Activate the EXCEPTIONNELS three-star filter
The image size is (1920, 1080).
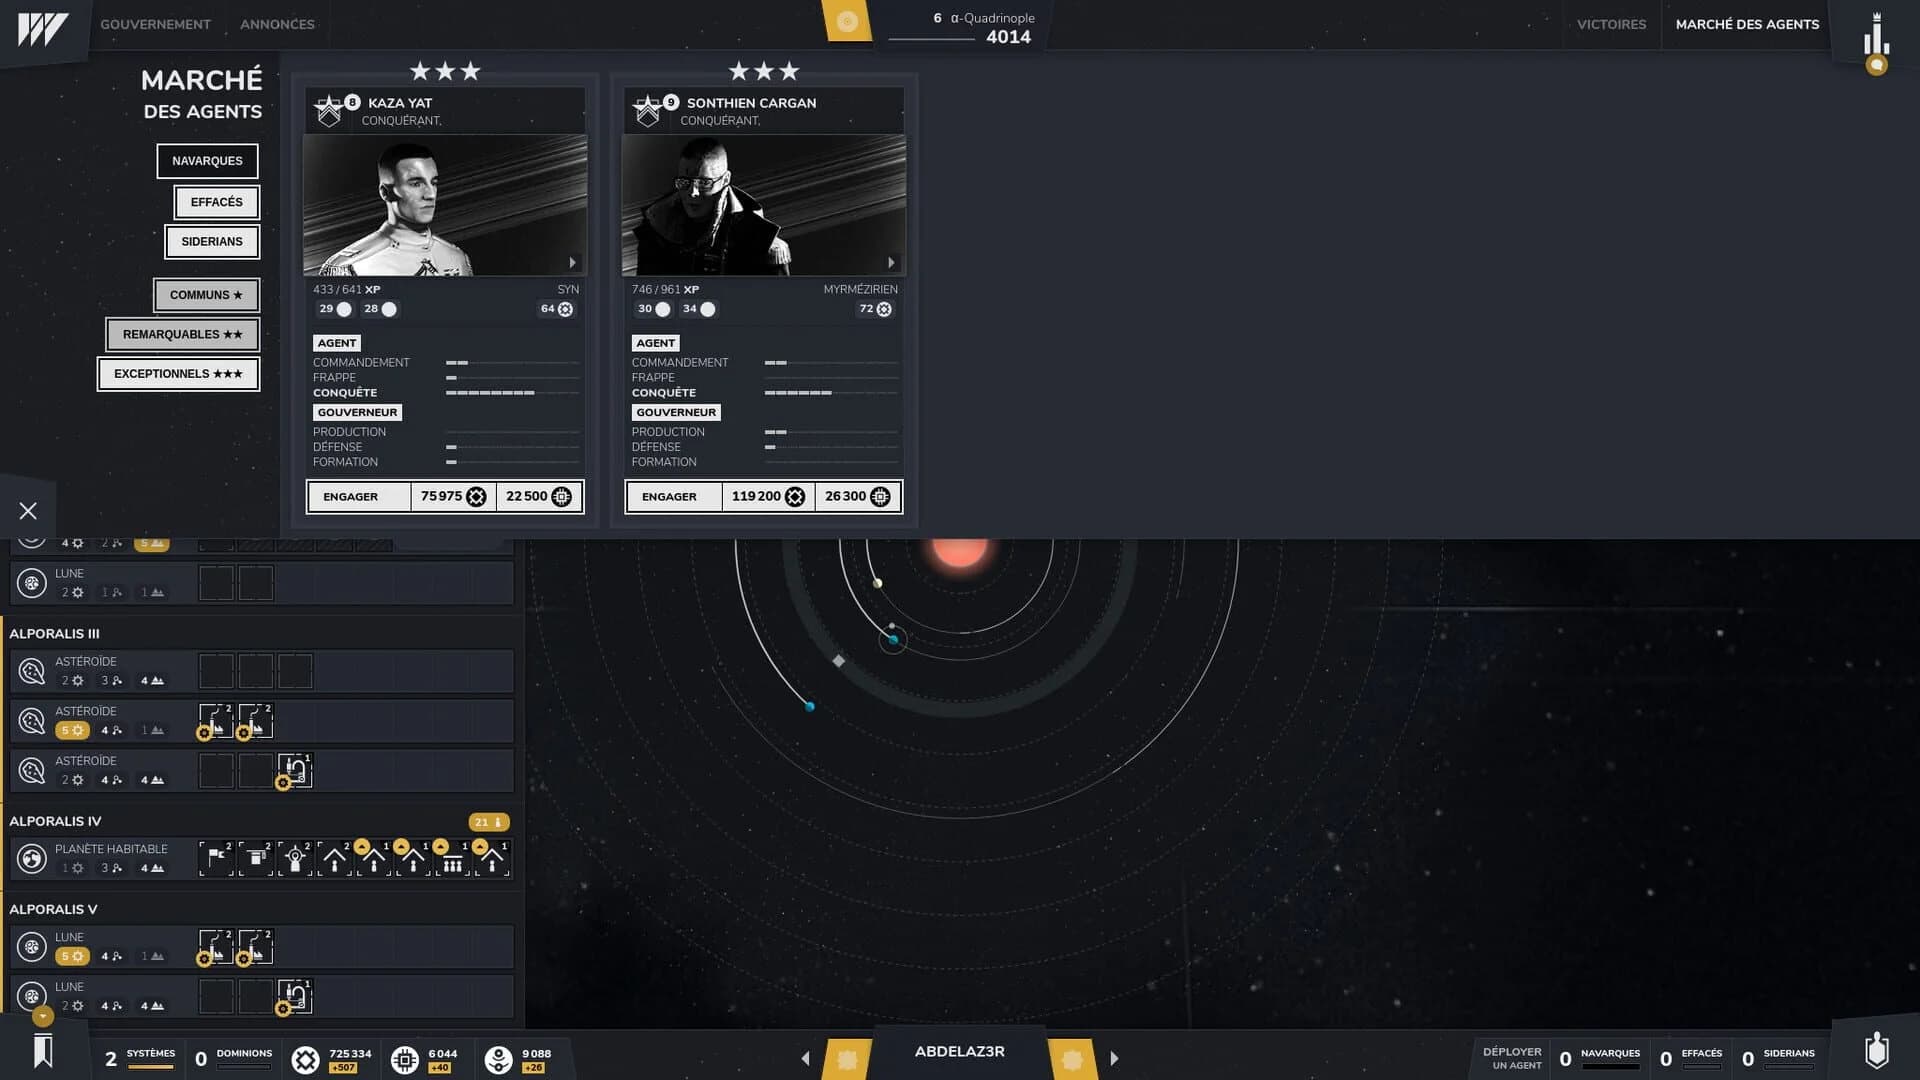(178, 373)
